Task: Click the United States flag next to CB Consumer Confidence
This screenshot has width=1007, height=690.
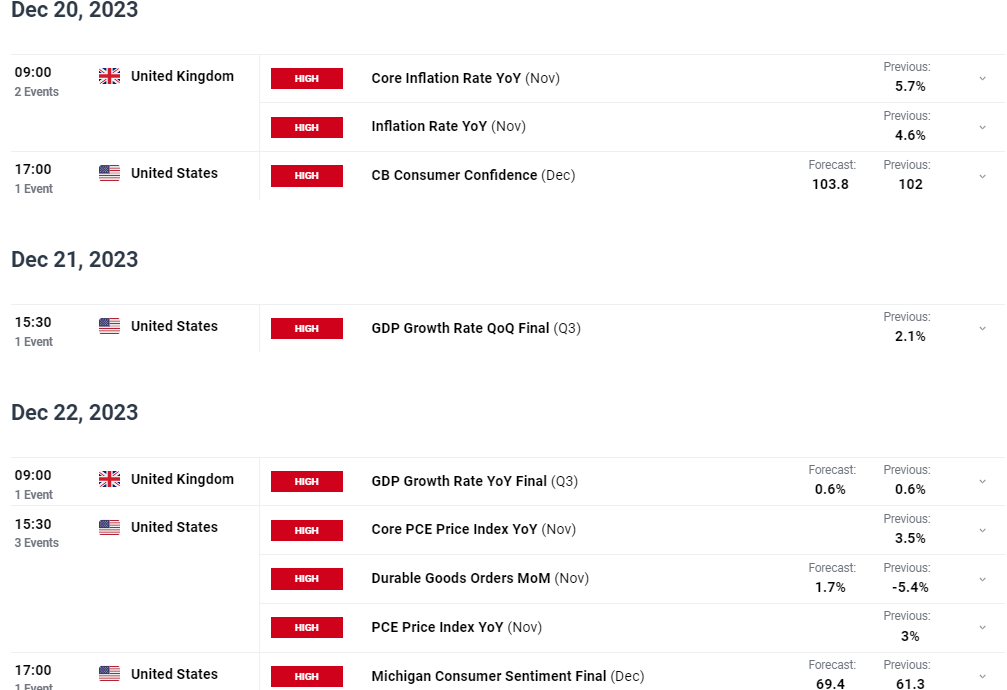Action: point(109,173)
